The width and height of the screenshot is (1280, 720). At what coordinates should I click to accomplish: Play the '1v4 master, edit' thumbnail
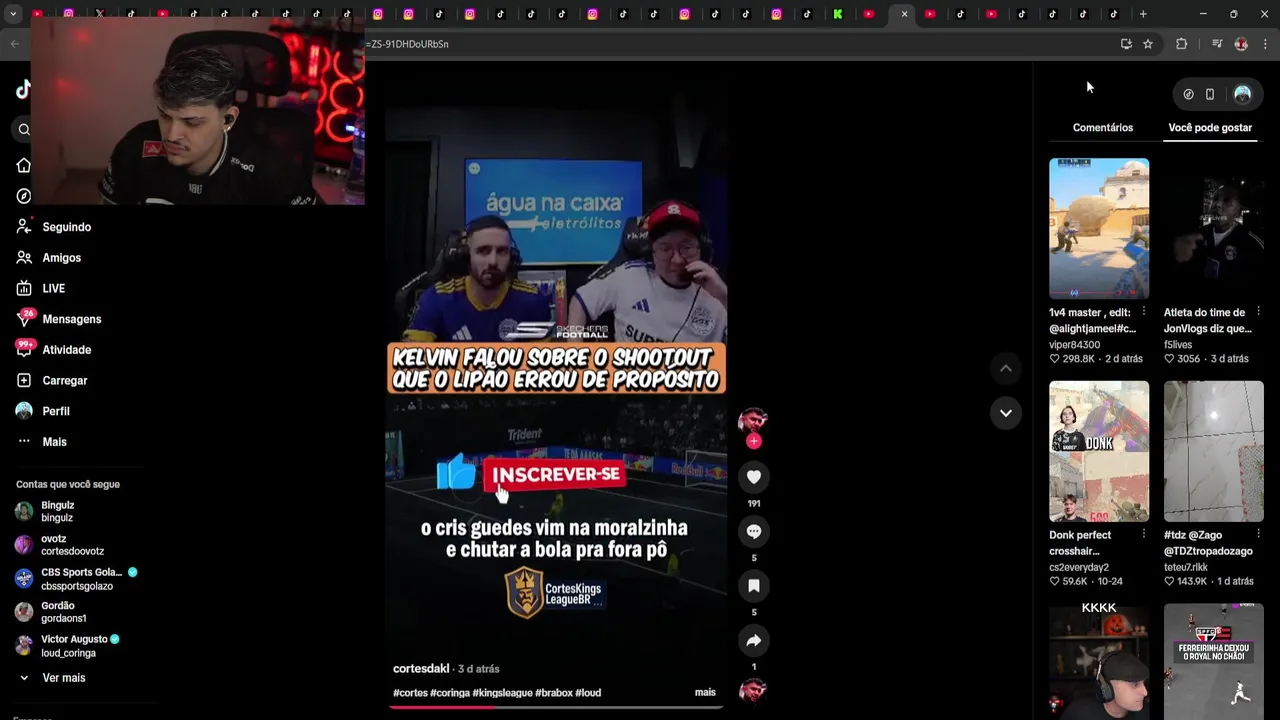pyautogui.click(x=1099, y=228)
